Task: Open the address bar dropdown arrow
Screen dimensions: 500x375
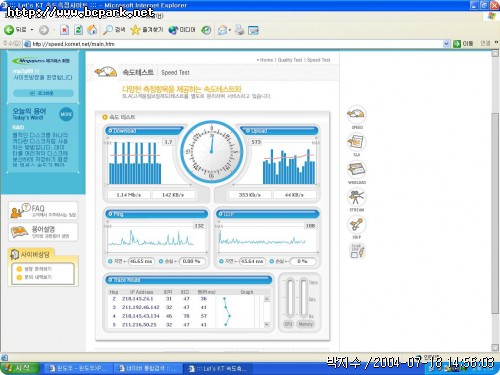Action: coord(446,44)
